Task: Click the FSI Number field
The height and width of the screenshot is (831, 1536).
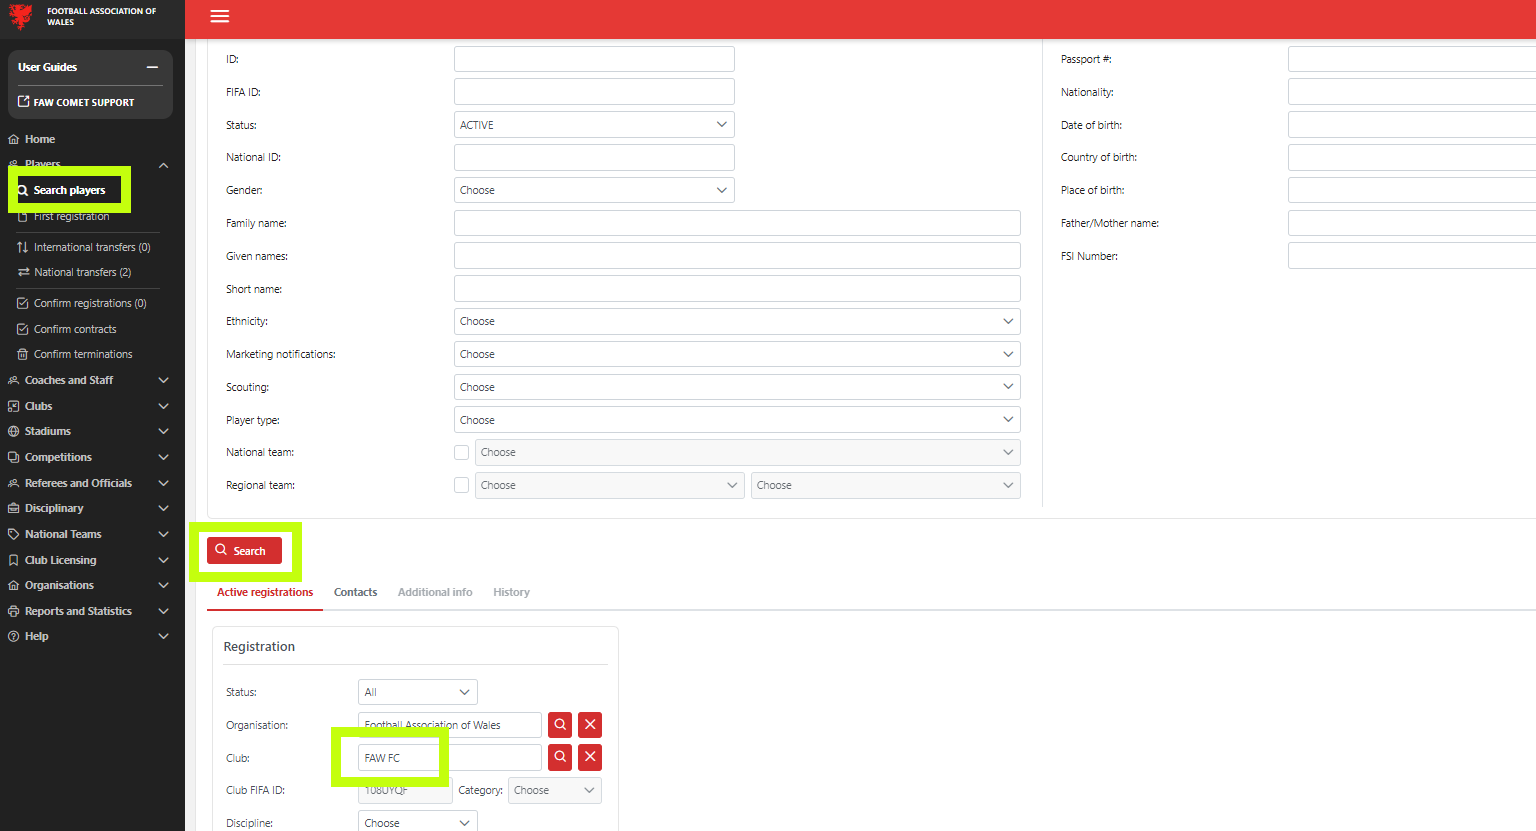Action: point(1412,256)
